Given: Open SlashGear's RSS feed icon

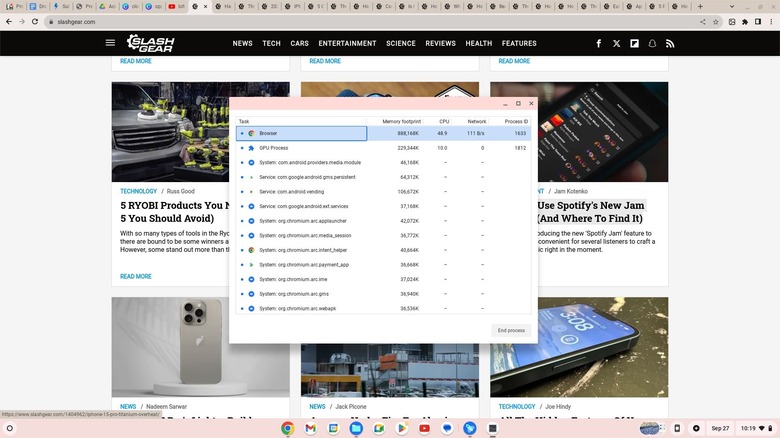Looking at the screenshot, I should pos(670,43).
